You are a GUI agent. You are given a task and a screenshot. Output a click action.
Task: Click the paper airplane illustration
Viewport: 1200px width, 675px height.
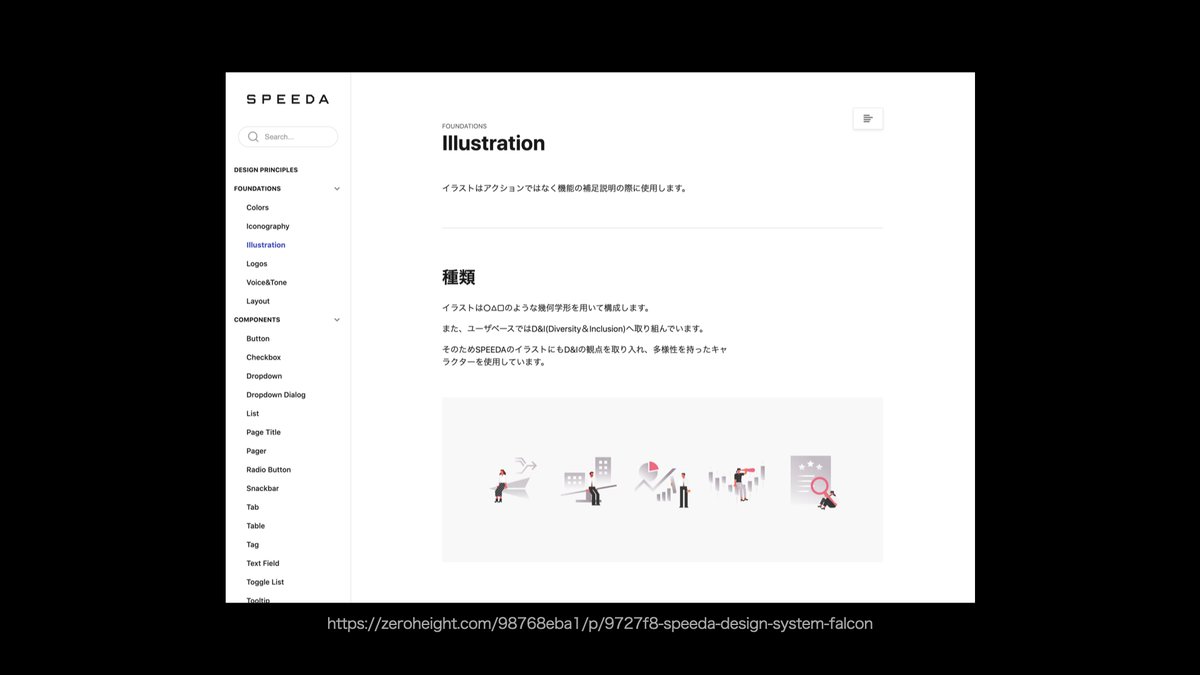(515, 480)
